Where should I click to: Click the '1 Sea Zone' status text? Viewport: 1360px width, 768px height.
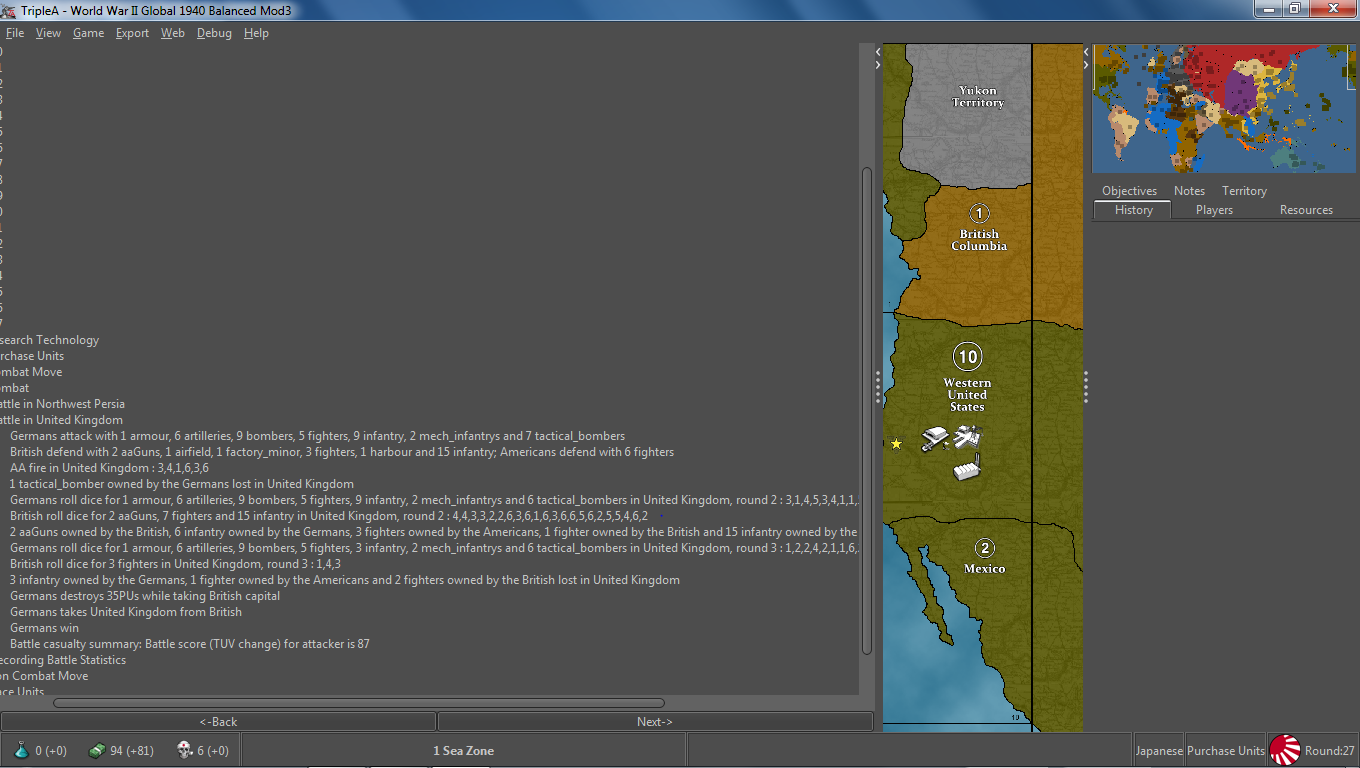click(463, 751)
